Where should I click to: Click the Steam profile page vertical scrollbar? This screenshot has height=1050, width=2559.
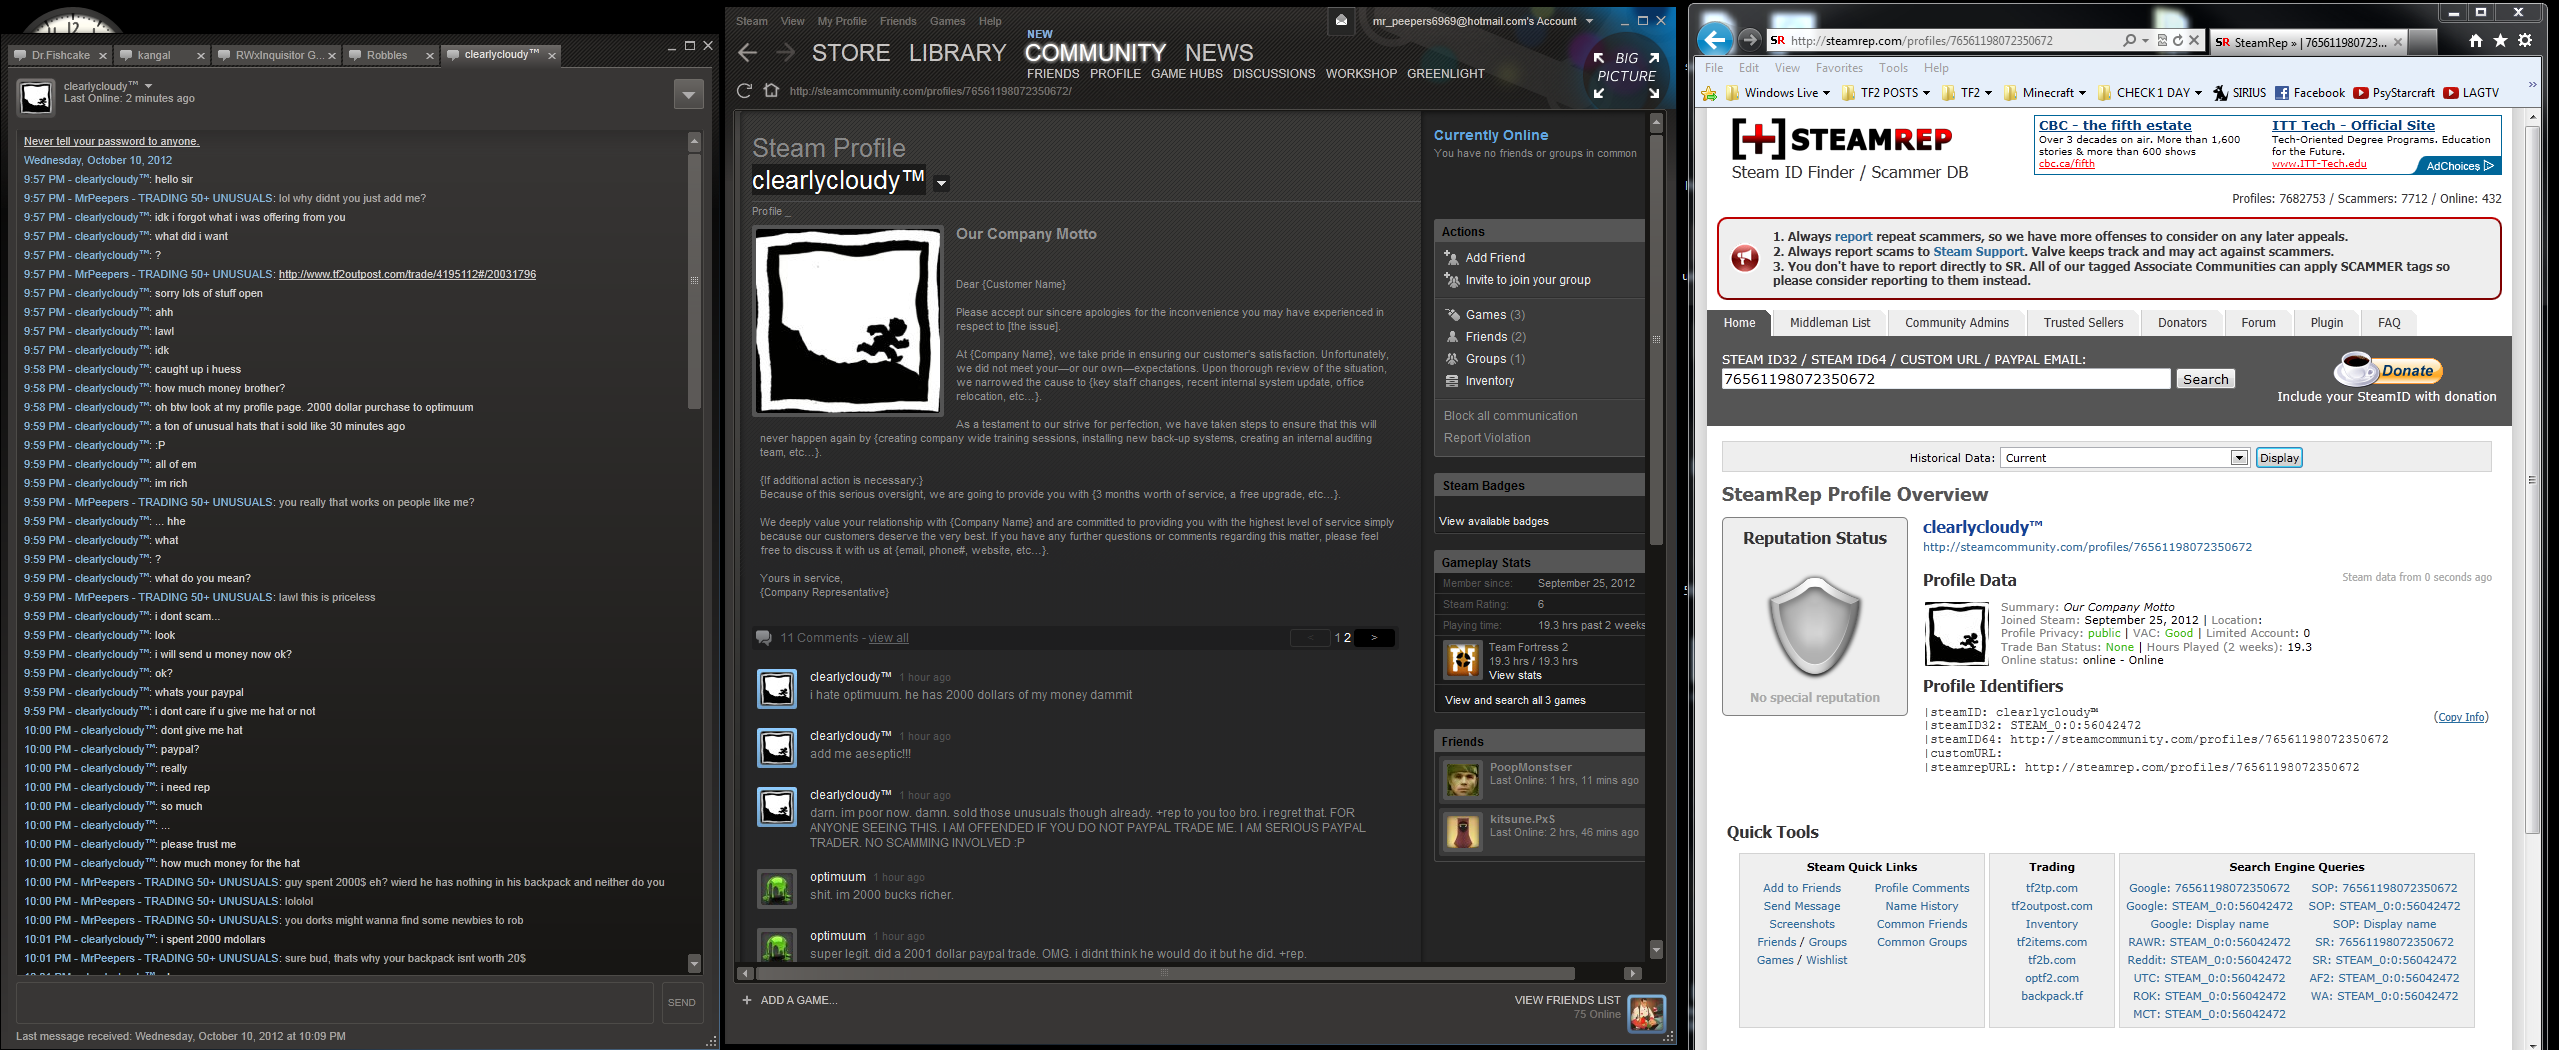tap(1656, 339)
